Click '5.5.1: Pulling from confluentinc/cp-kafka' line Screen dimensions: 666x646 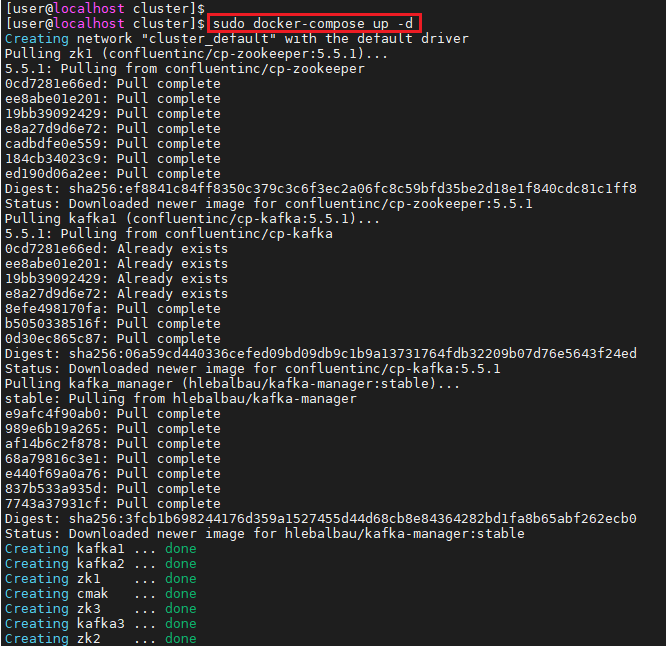click(169, 234)
